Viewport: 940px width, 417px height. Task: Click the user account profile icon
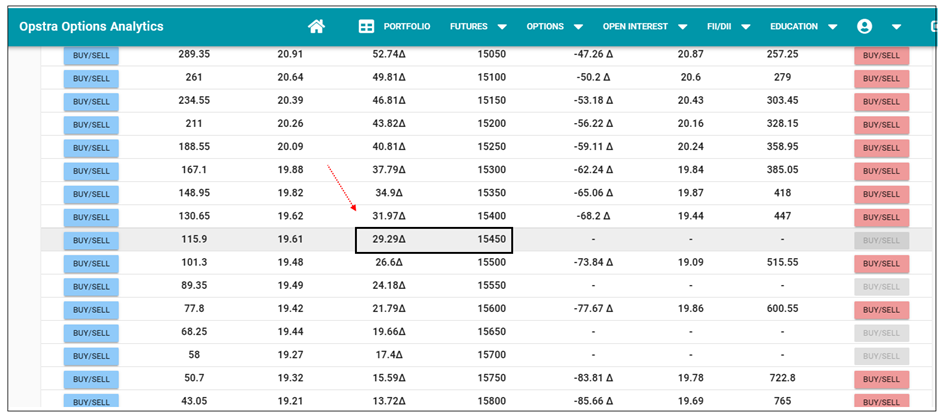tap(865, 26)
